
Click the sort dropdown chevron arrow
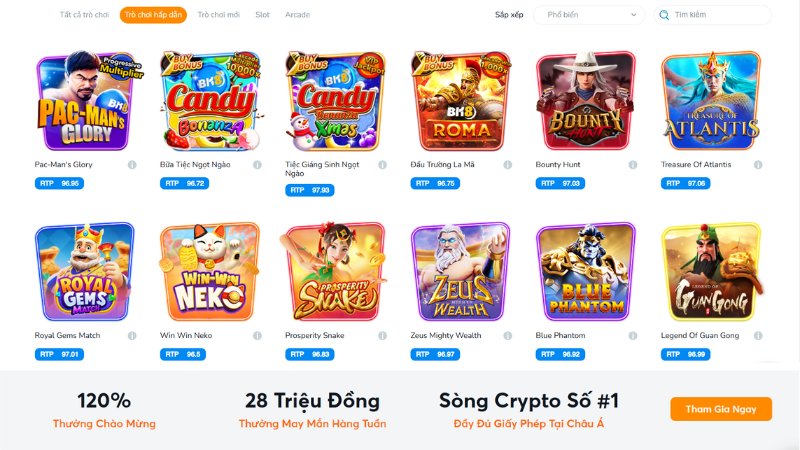point(634,15)
